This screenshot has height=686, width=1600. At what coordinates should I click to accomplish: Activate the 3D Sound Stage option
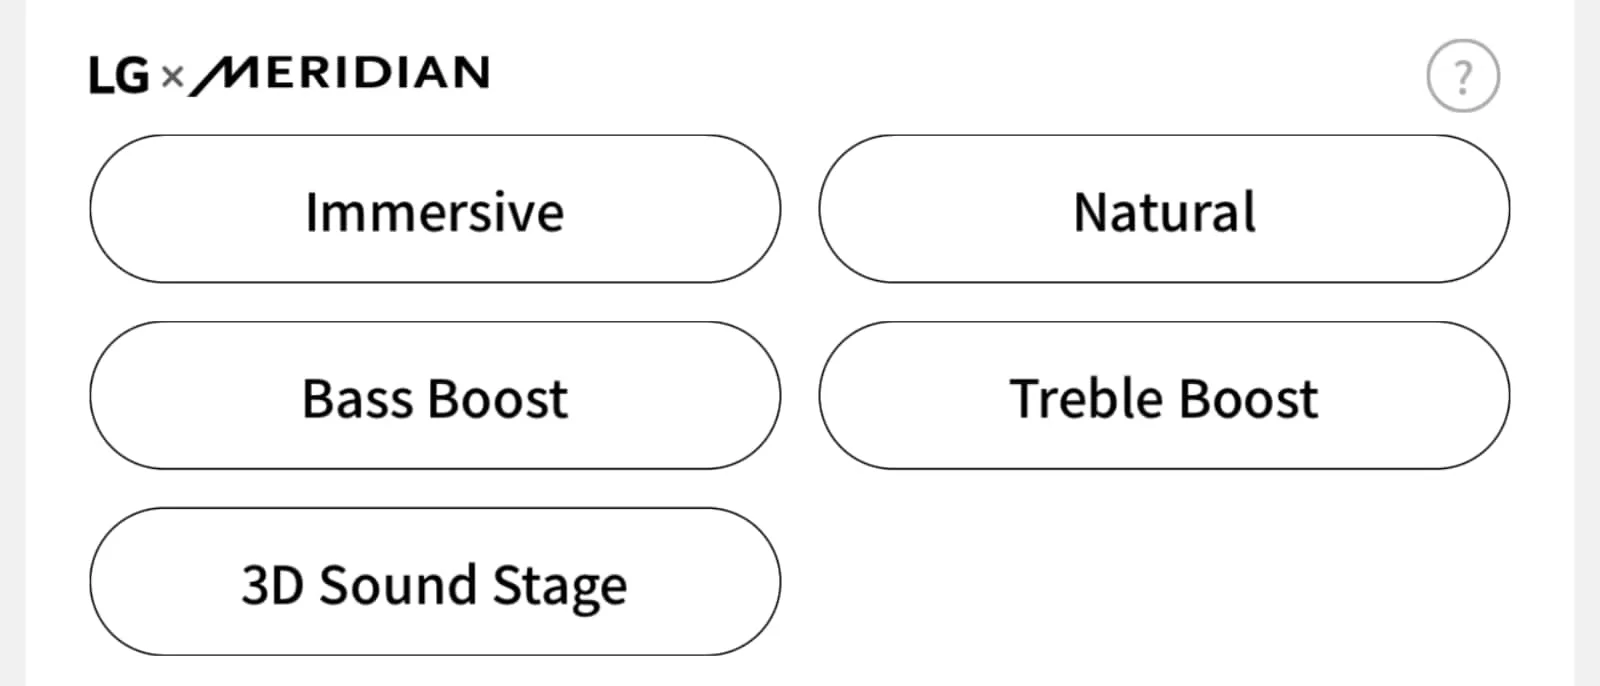coord(435,582)
